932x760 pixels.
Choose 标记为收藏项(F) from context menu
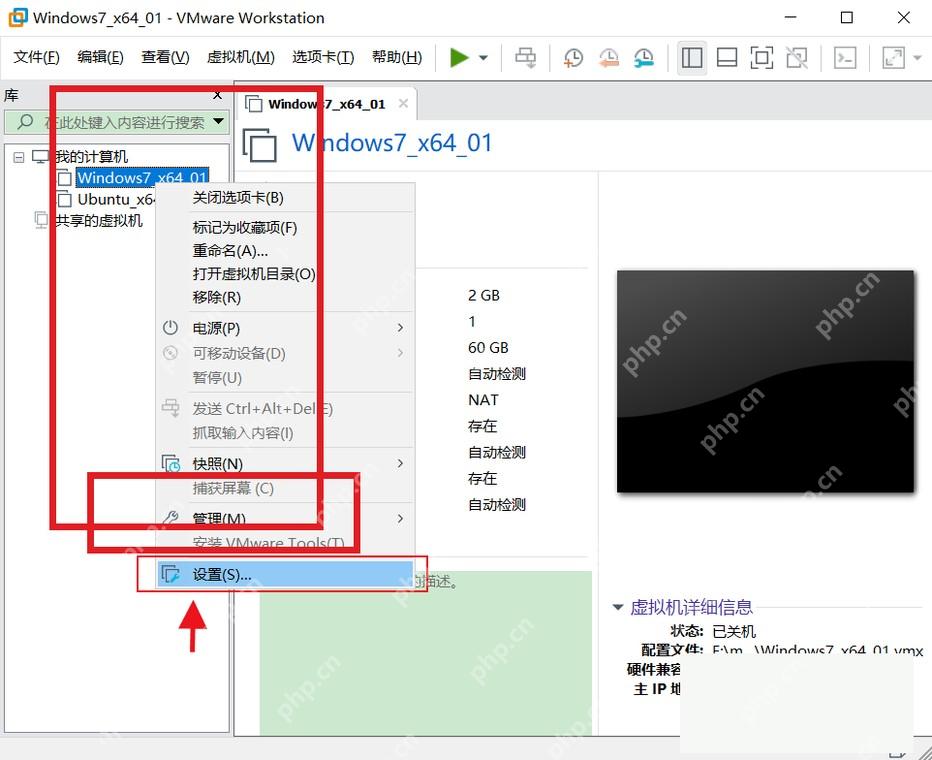point(285,228)
